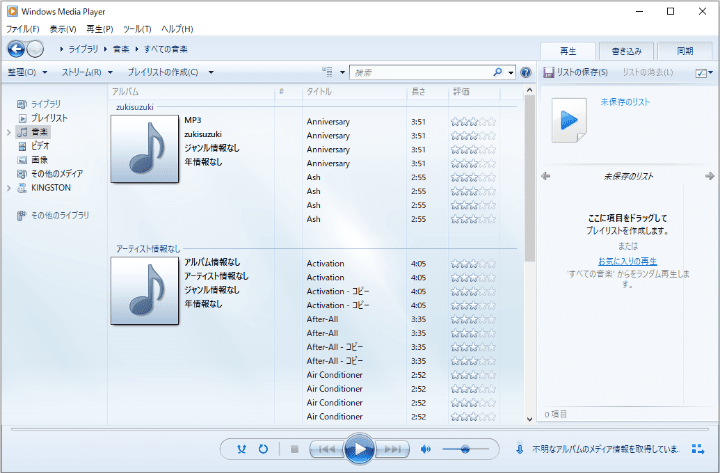The image size is (720, 473).
Task: Open view options dropdown arrow
Action: point(342,72)
